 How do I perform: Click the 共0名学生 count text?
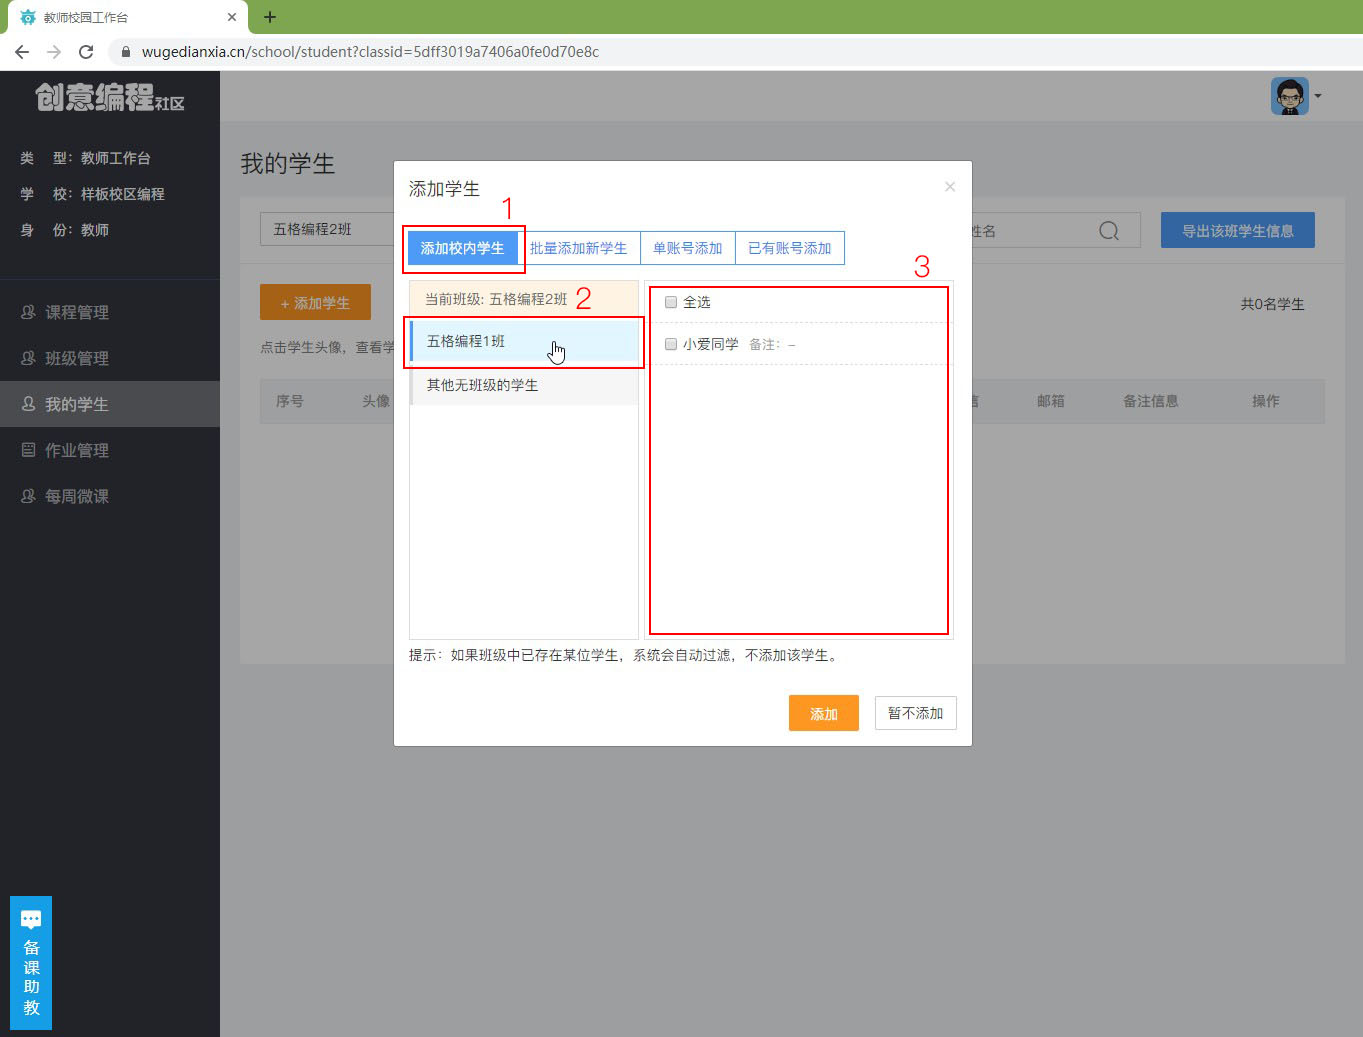pos(1273,304)
